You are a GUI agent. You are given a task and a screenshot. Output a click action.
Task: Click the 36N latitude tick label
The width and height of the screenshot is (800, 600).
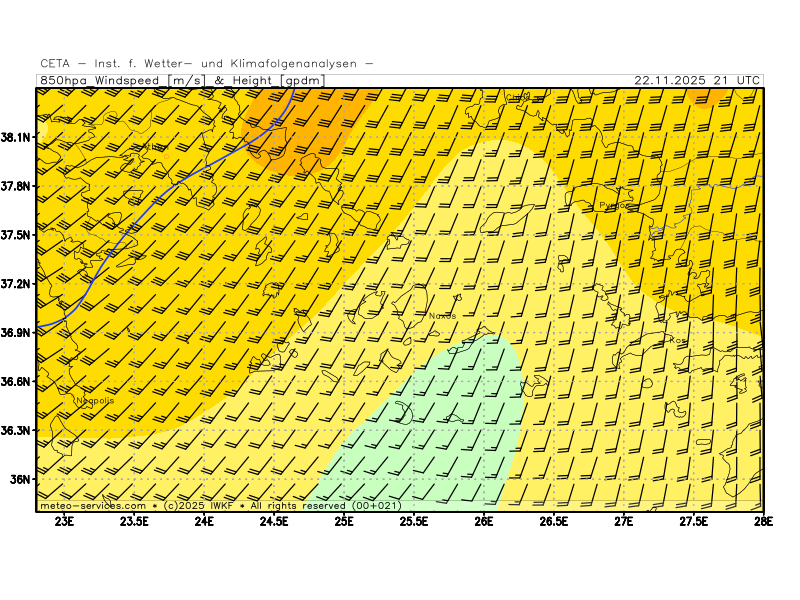pos(22,480)
